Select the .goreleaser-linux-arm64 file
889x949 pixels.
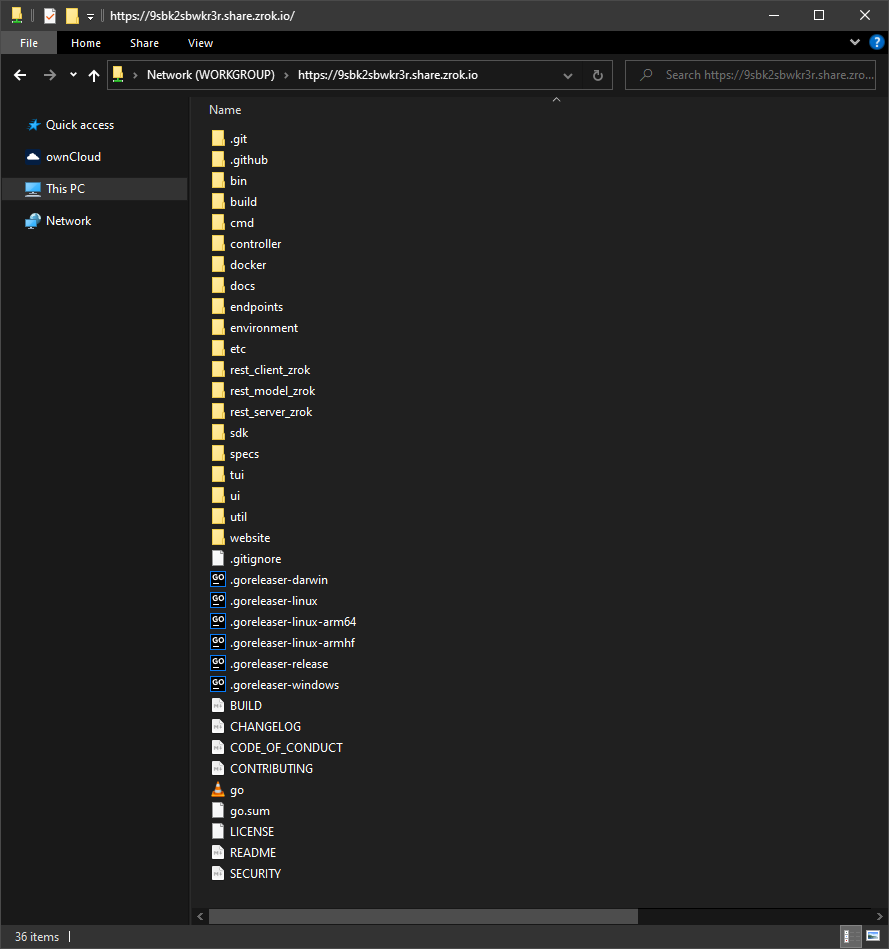pos(284,622)
